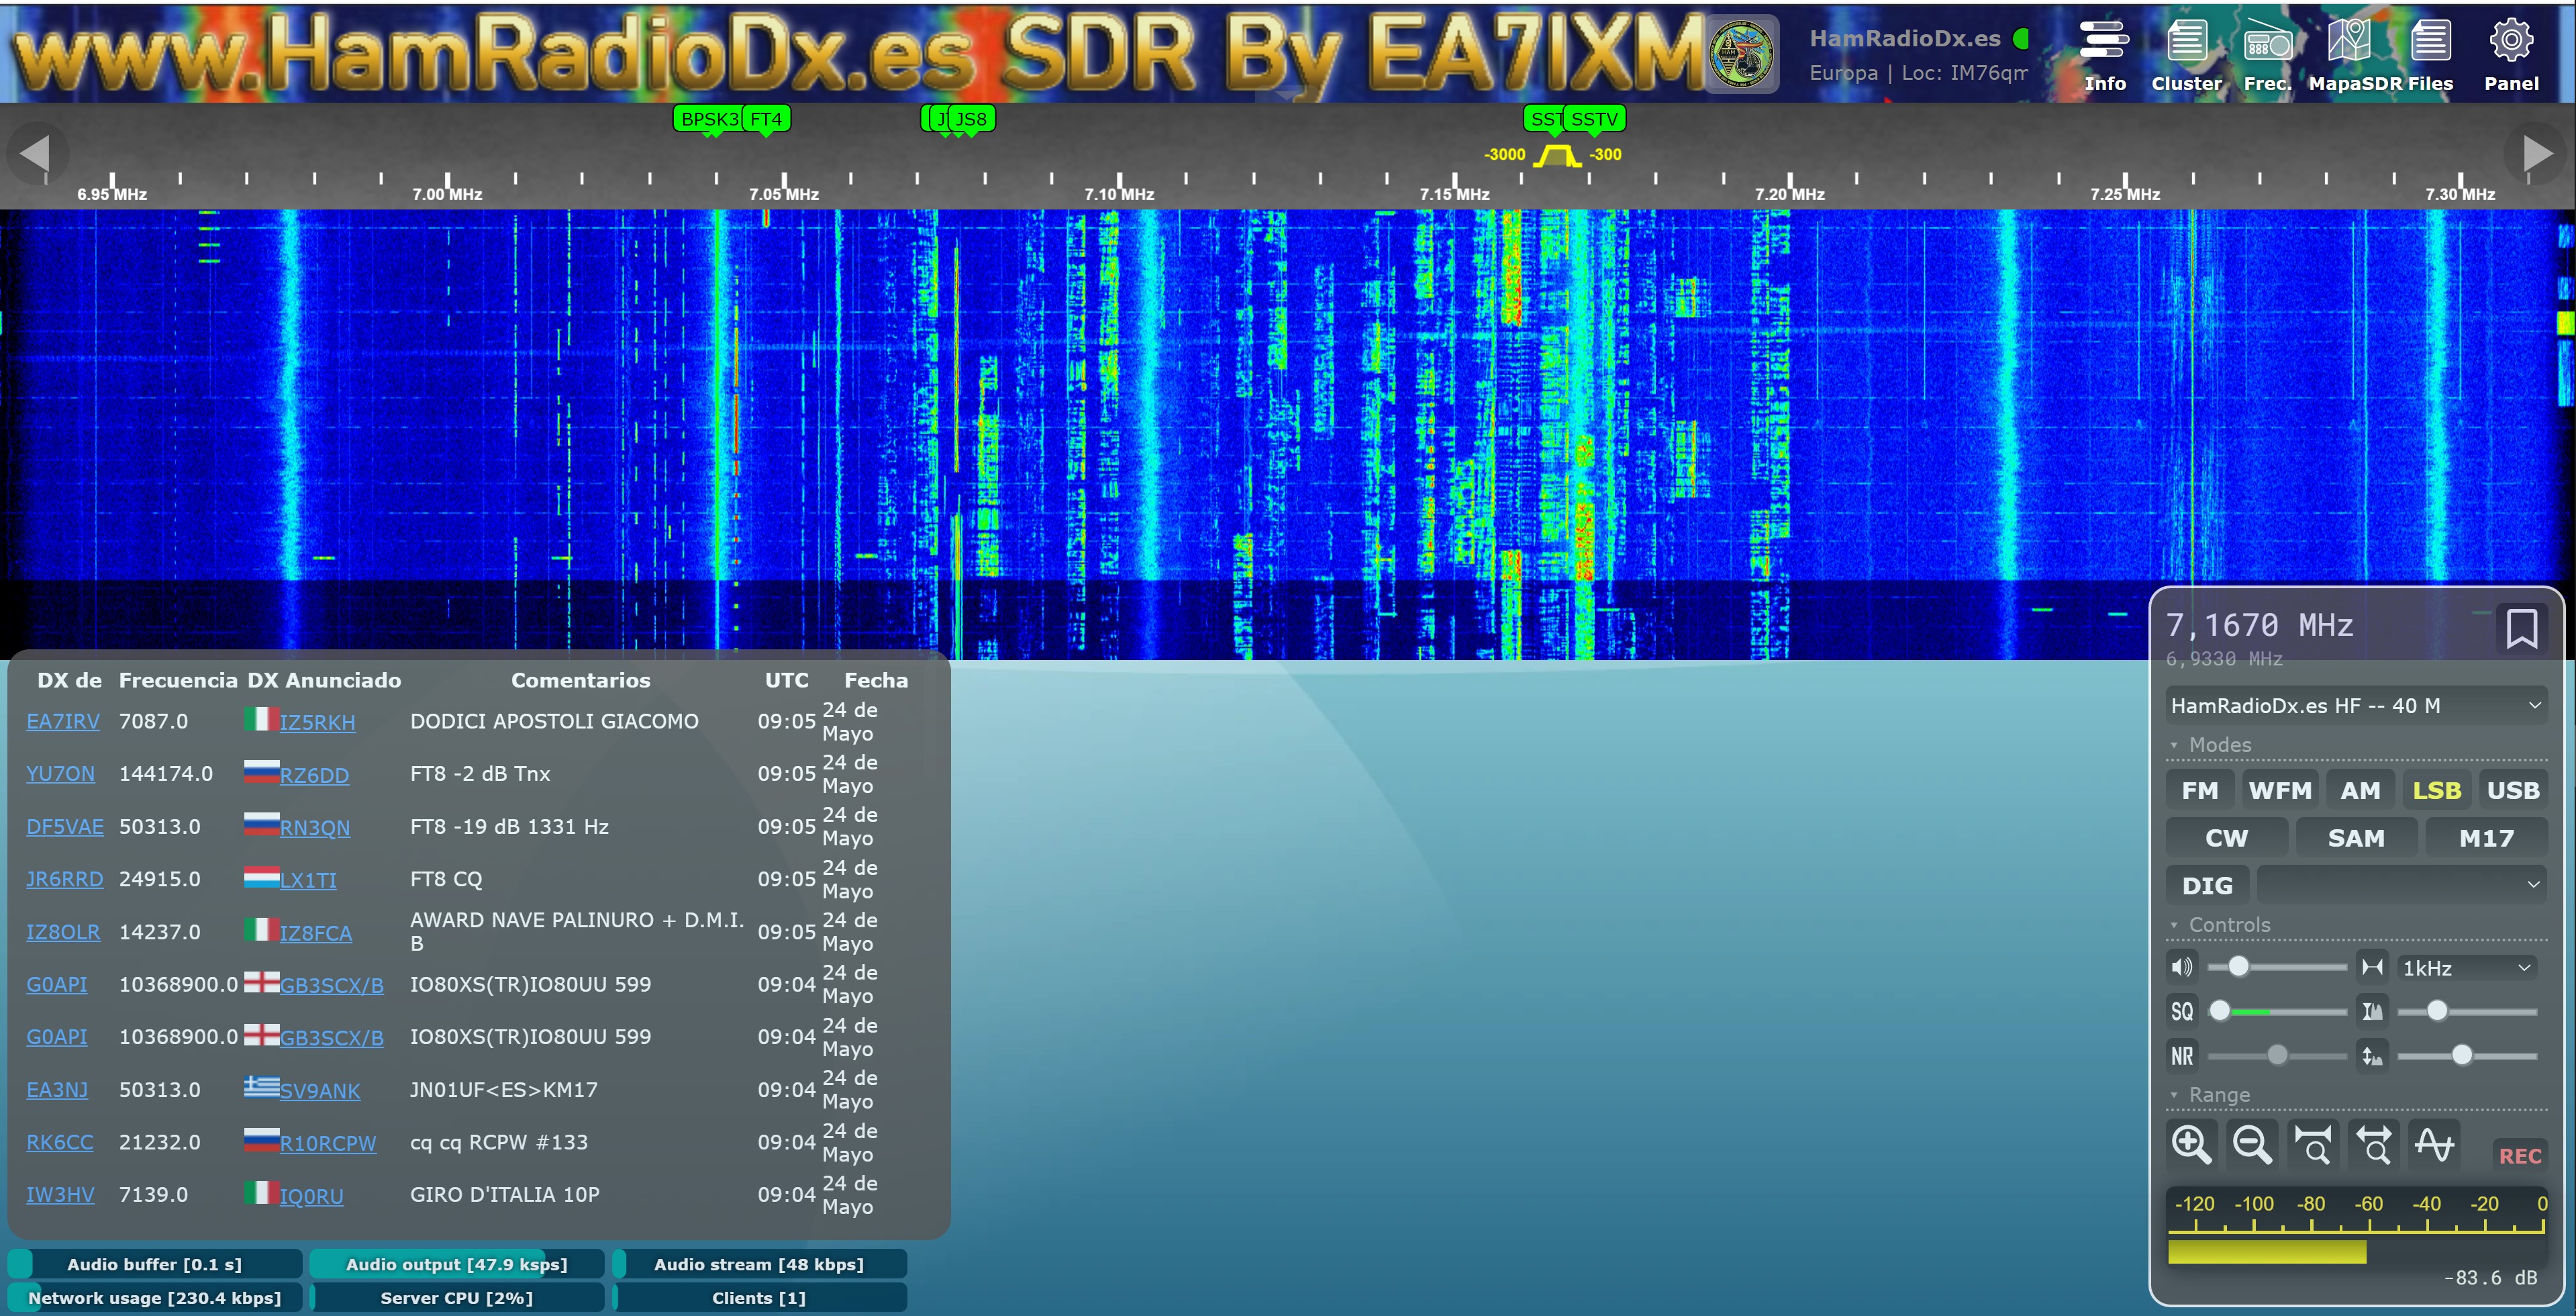Zoom out fully on the spectrum
Screen dimensions: 2576x1316
pos(2374,1144)
